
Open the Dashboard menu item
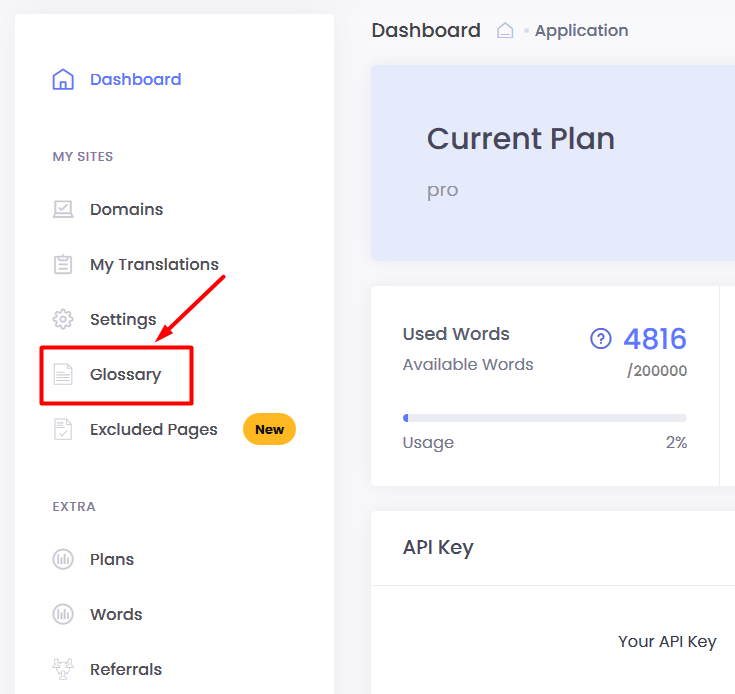[135, 79]
